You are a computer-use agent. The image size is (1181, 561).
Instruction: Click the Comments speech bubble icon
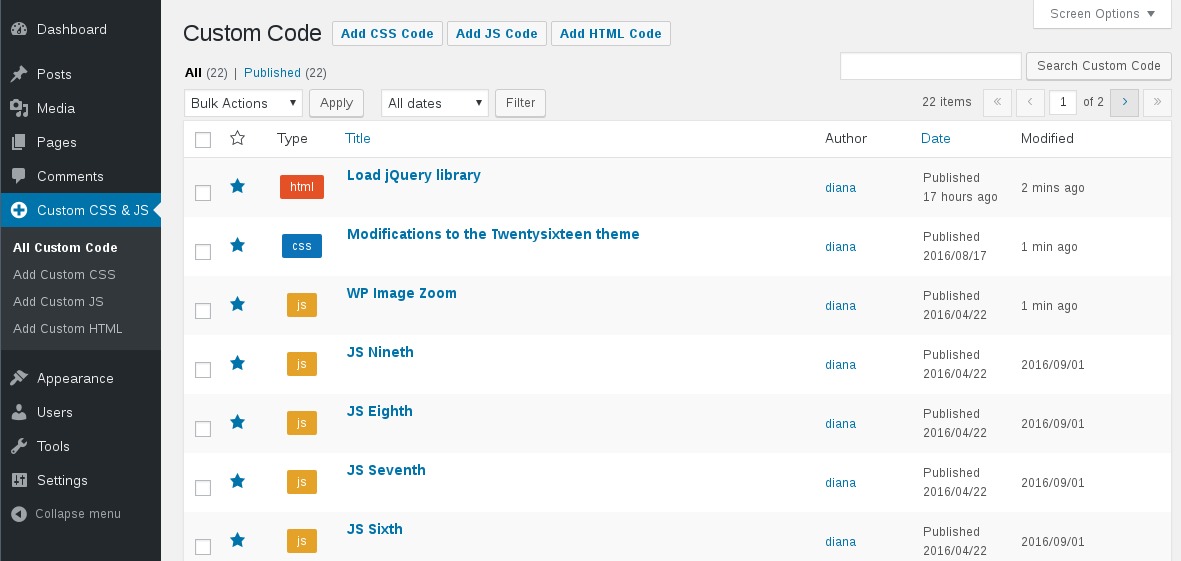pos(19,176)
